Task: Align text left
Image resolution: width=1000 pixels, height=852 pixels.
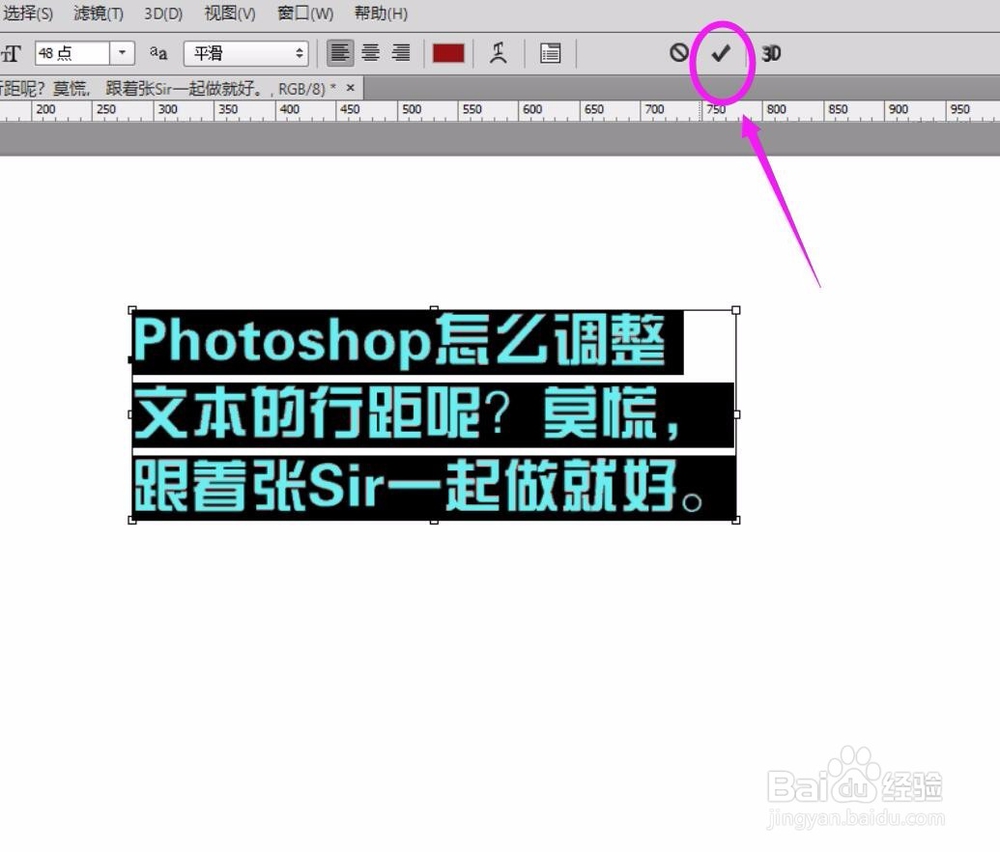Action: click(x=340, y=53)
